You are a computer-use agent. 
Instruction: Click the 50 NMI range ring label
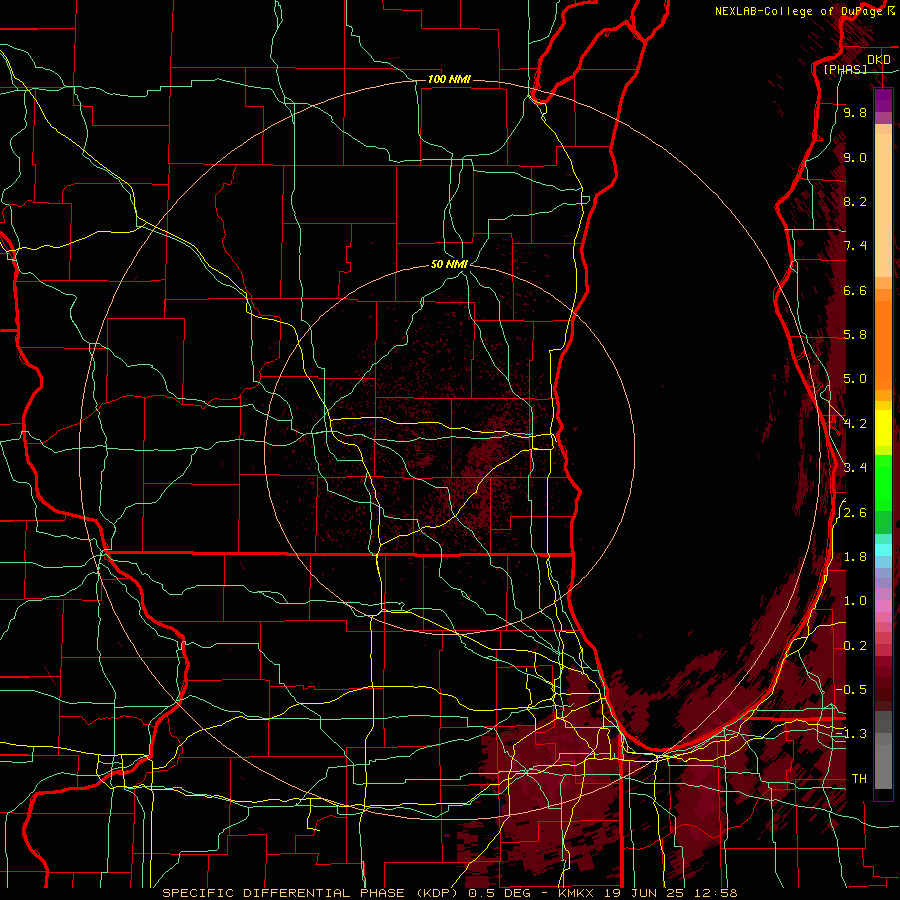point(449,265)
